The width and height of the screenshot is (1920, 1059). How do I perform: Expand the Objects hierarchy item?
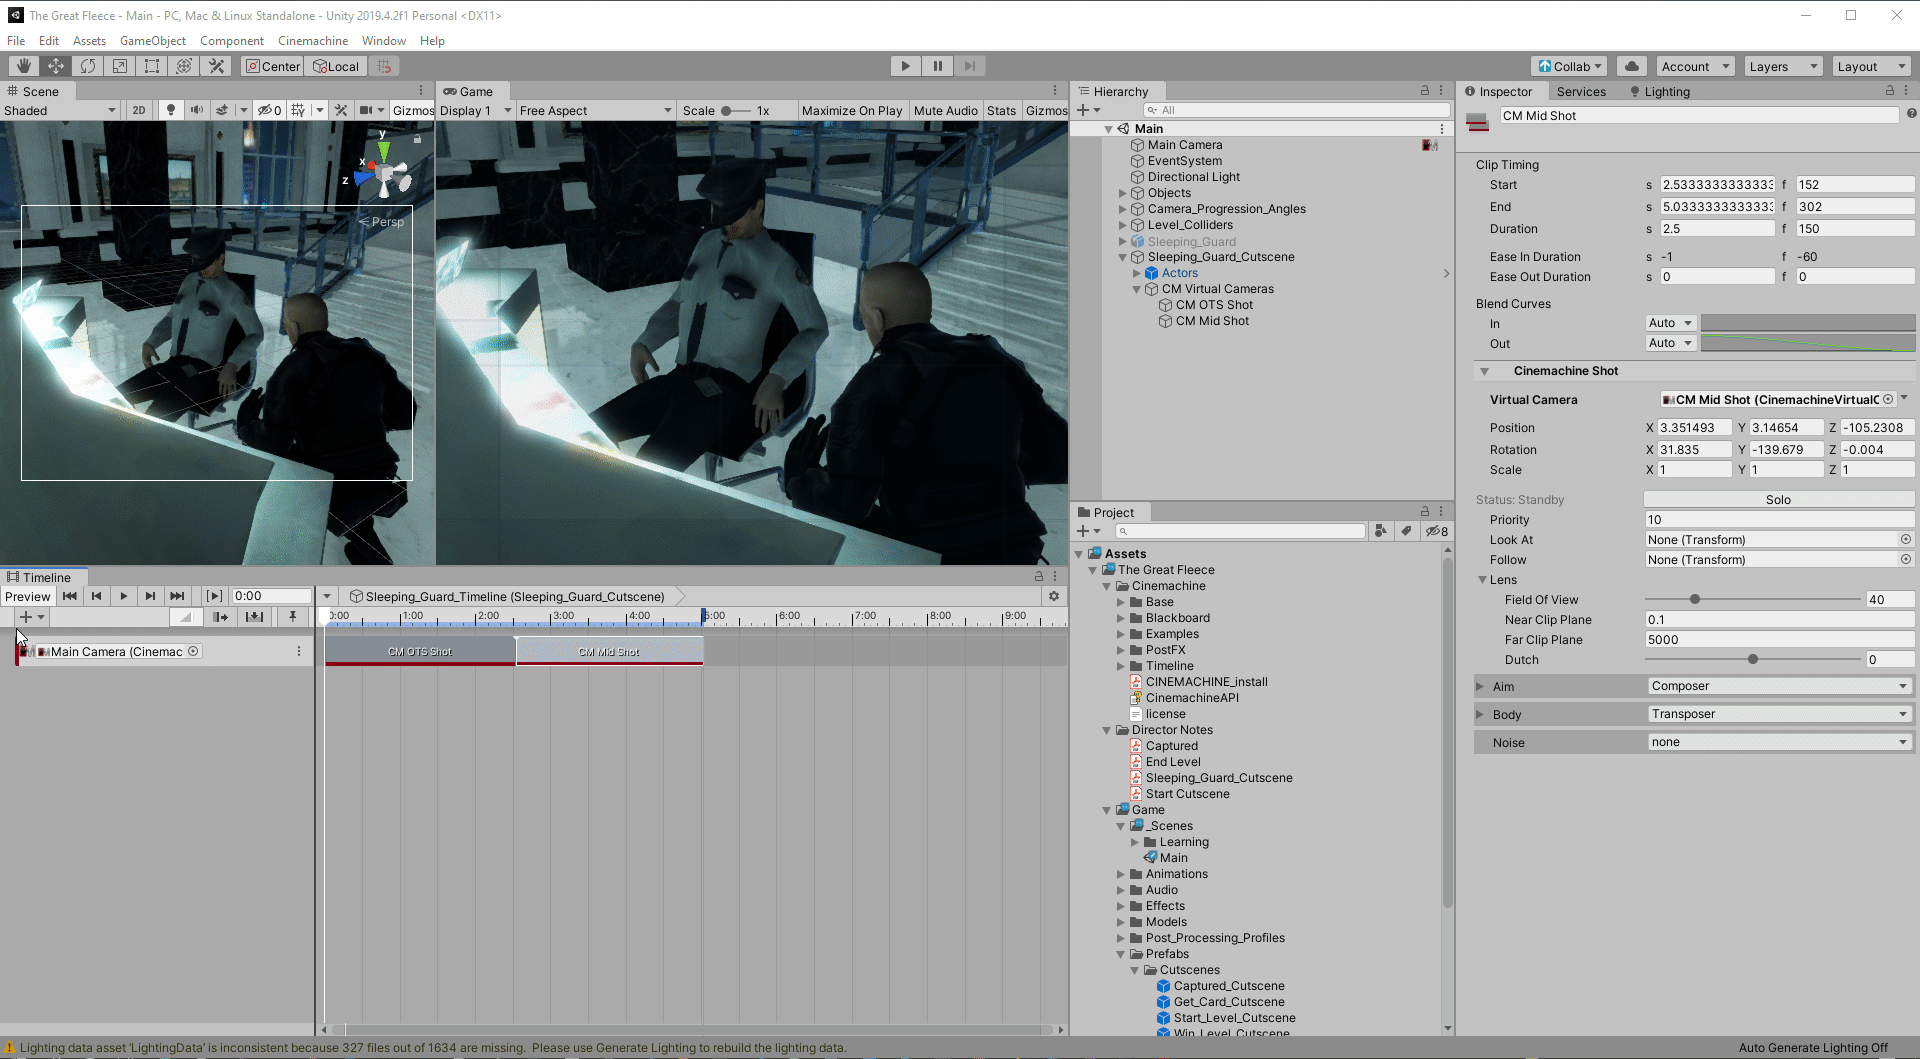tap(1122, 193)
